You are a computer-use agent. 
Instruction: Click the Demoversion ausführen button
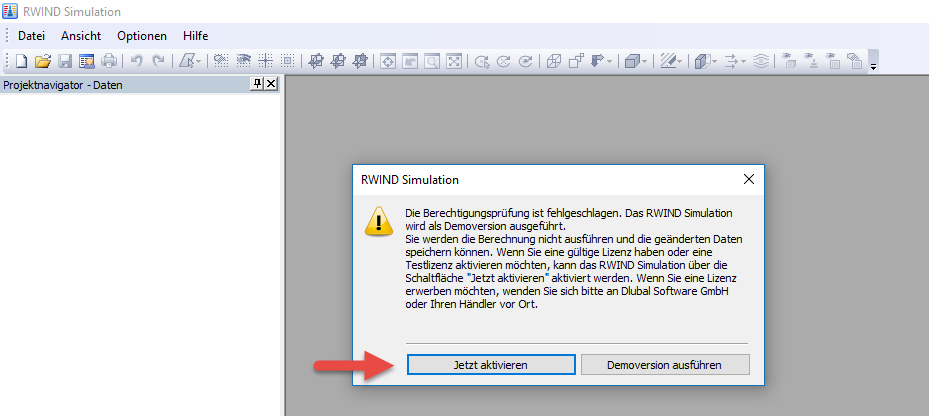[665, 364]
